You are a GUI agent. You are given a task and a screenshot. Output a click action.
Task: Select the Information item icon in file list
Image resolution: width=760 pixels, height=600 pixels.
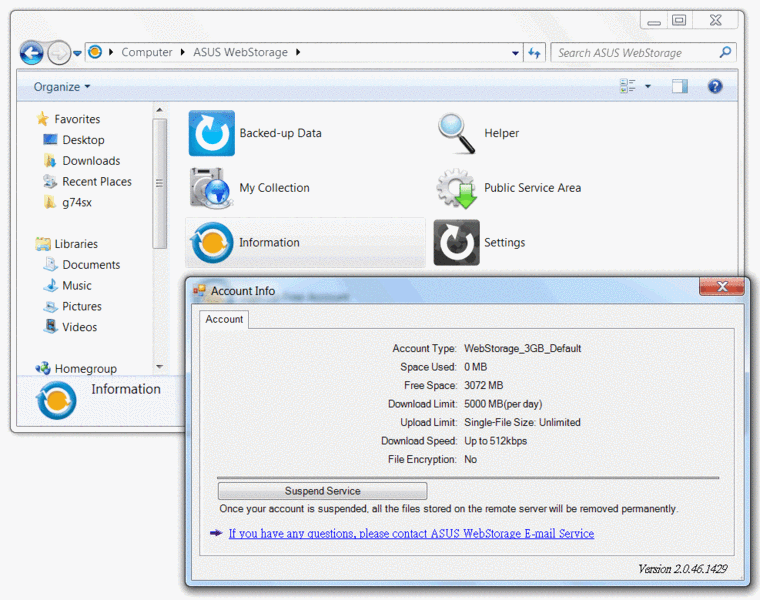tap(211, 242)
